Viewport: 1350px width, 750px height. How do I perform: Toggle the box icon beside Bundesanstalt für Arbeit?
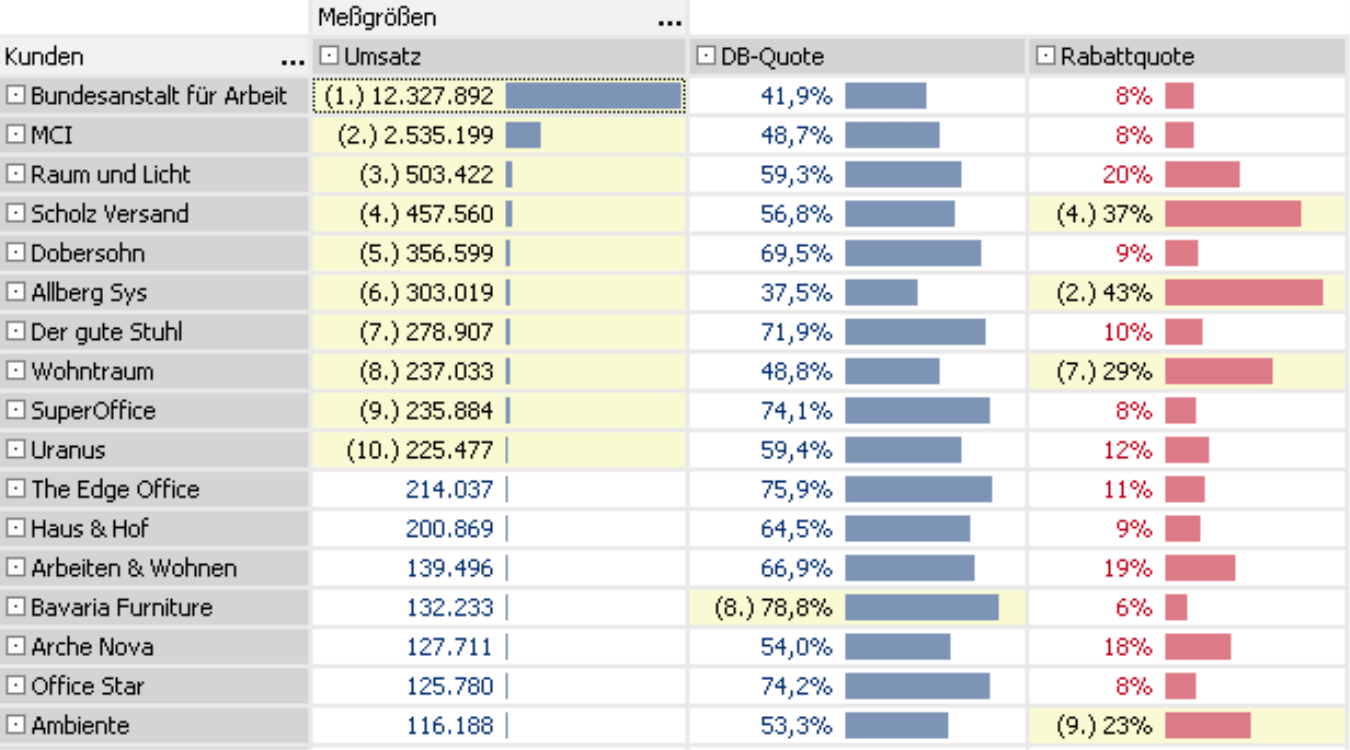click(x=16, y=96)
